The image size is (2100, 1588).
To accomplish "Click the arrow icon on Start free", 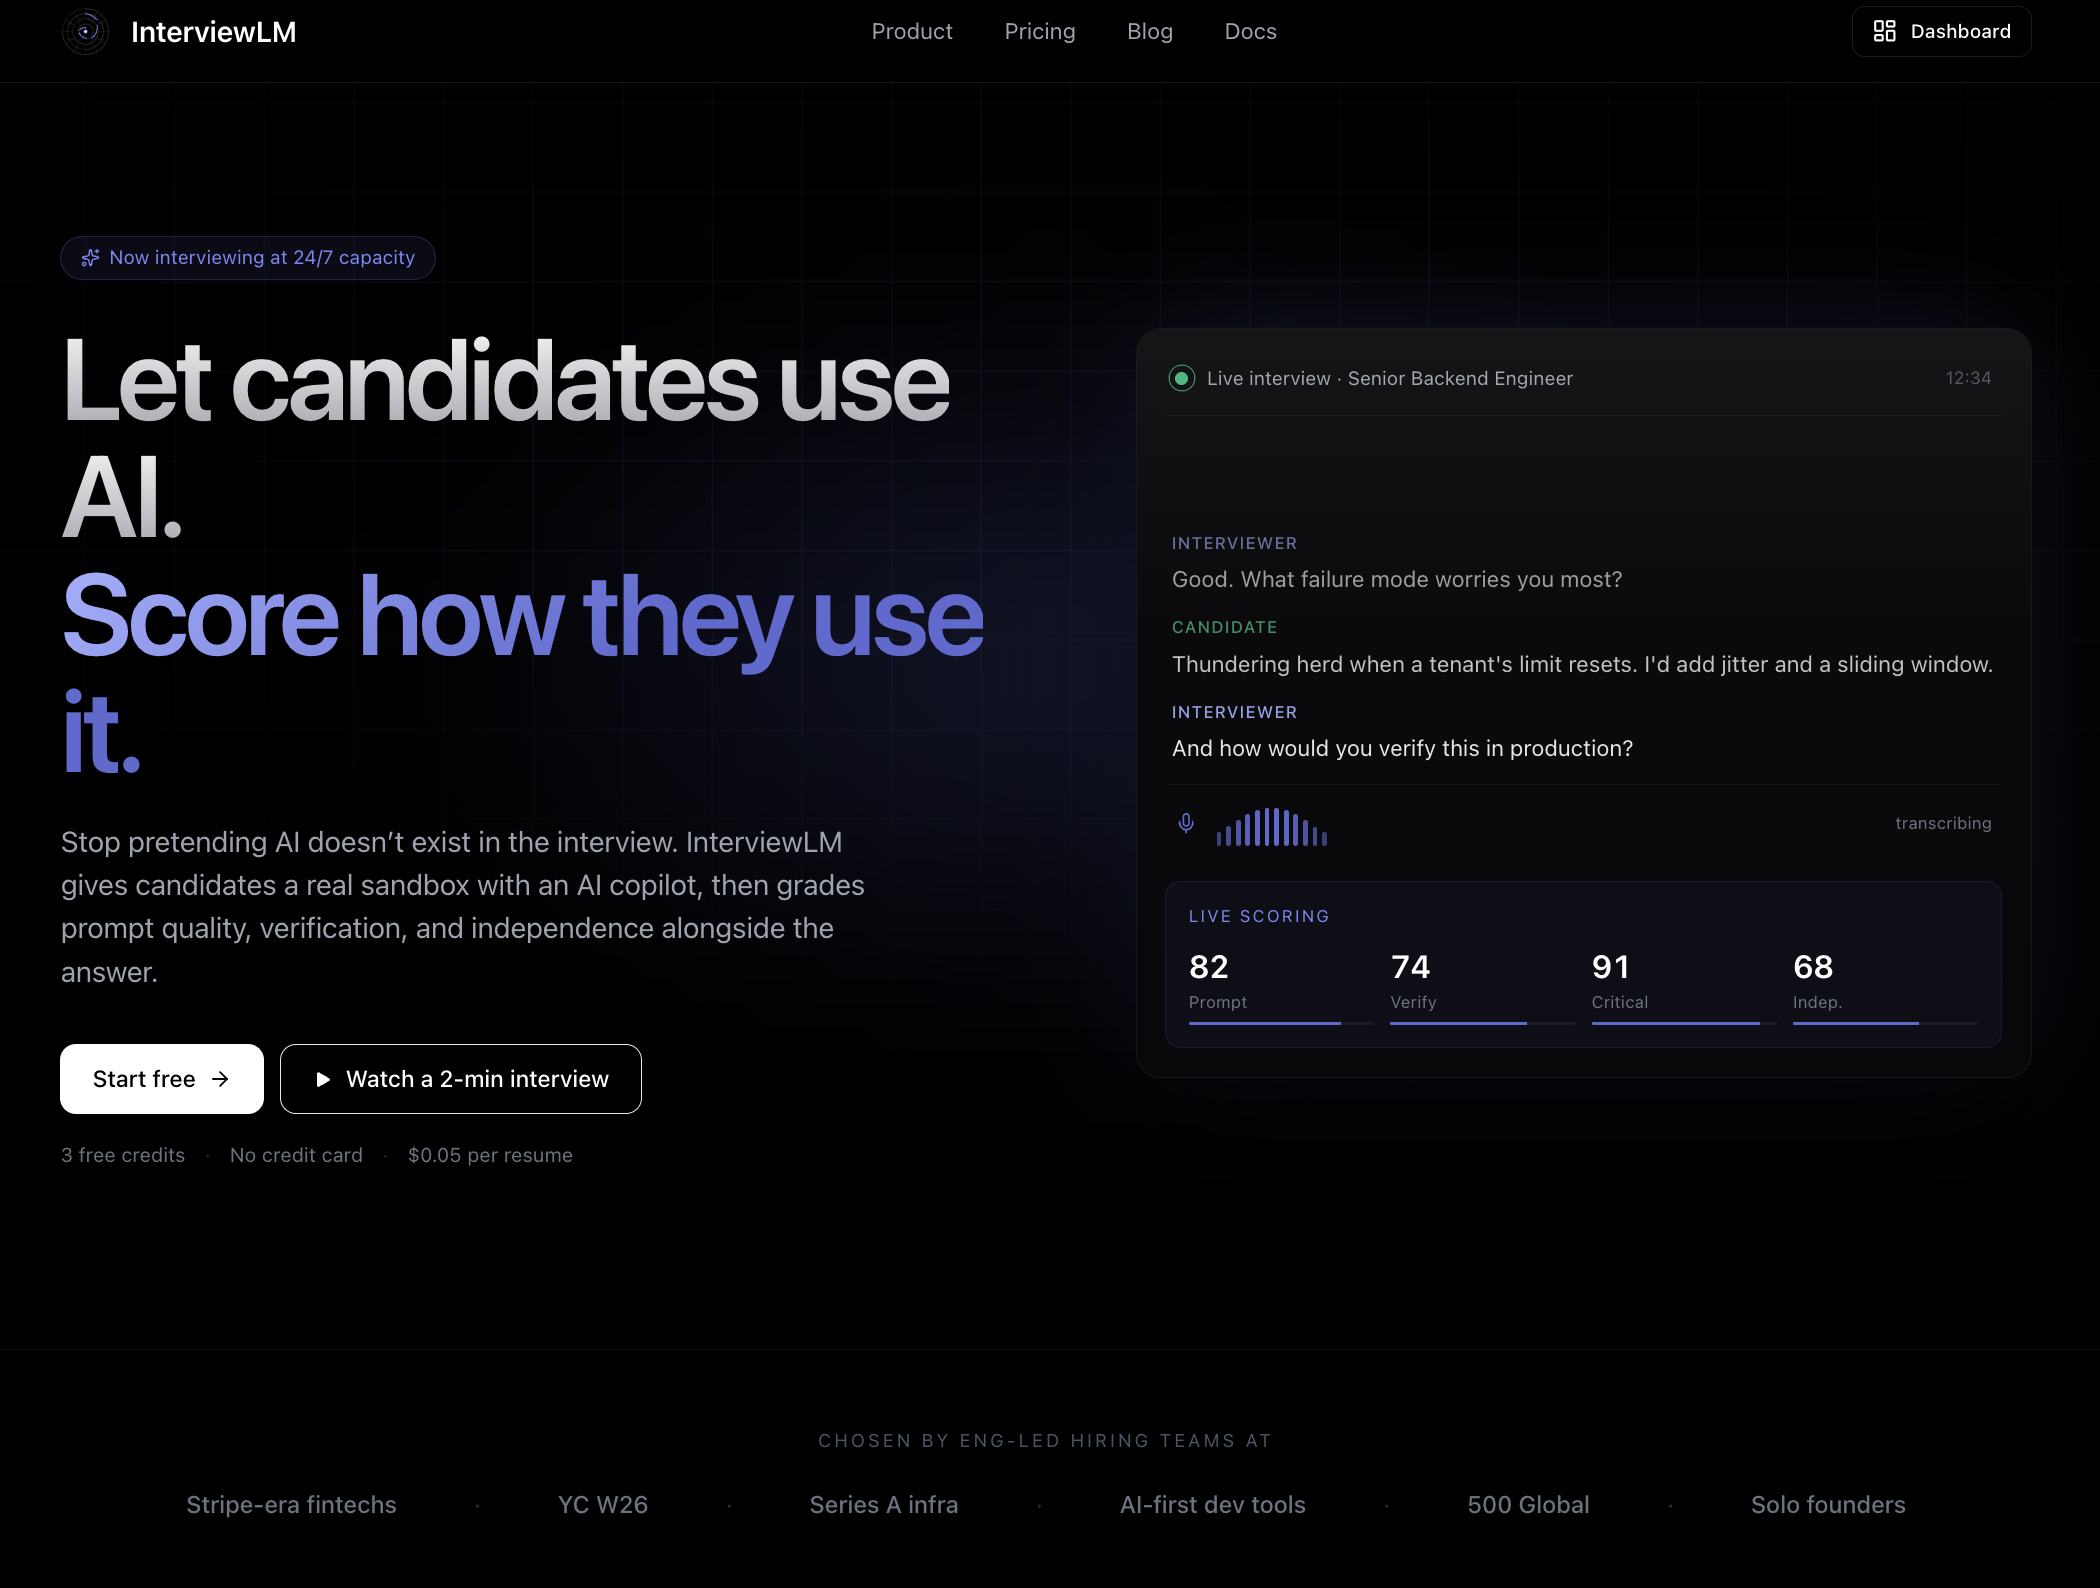I will [220, 1079].
